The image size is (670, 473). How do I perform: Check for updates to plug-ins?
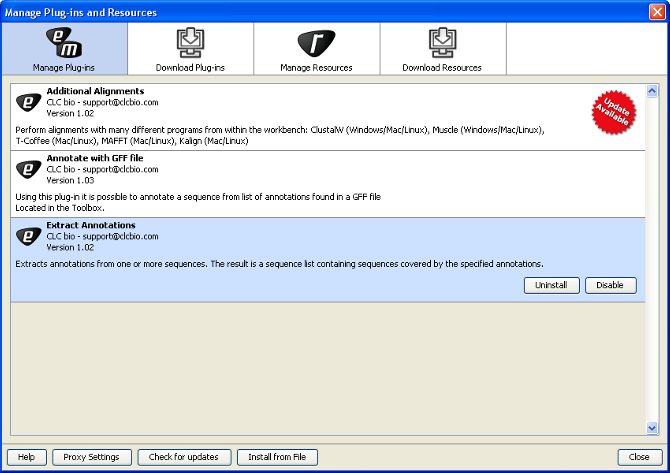[x=184, y=457]
